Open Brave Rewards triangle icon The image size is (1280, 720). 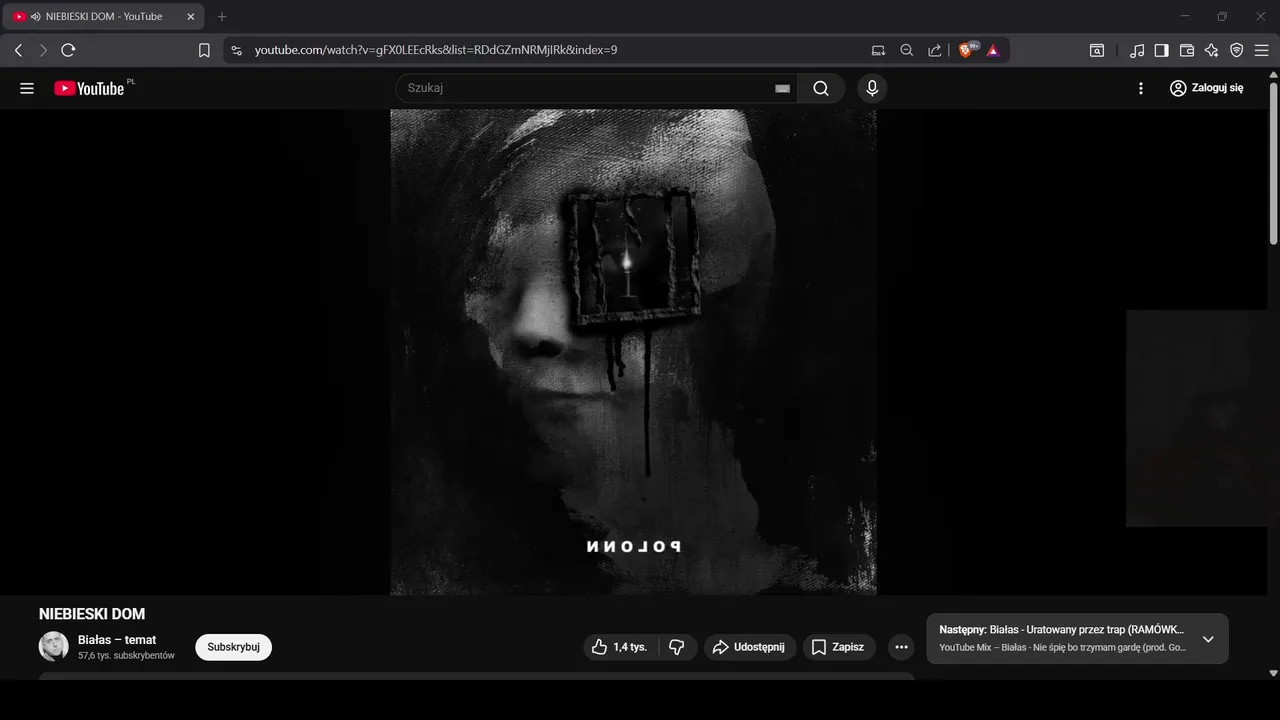993,50
